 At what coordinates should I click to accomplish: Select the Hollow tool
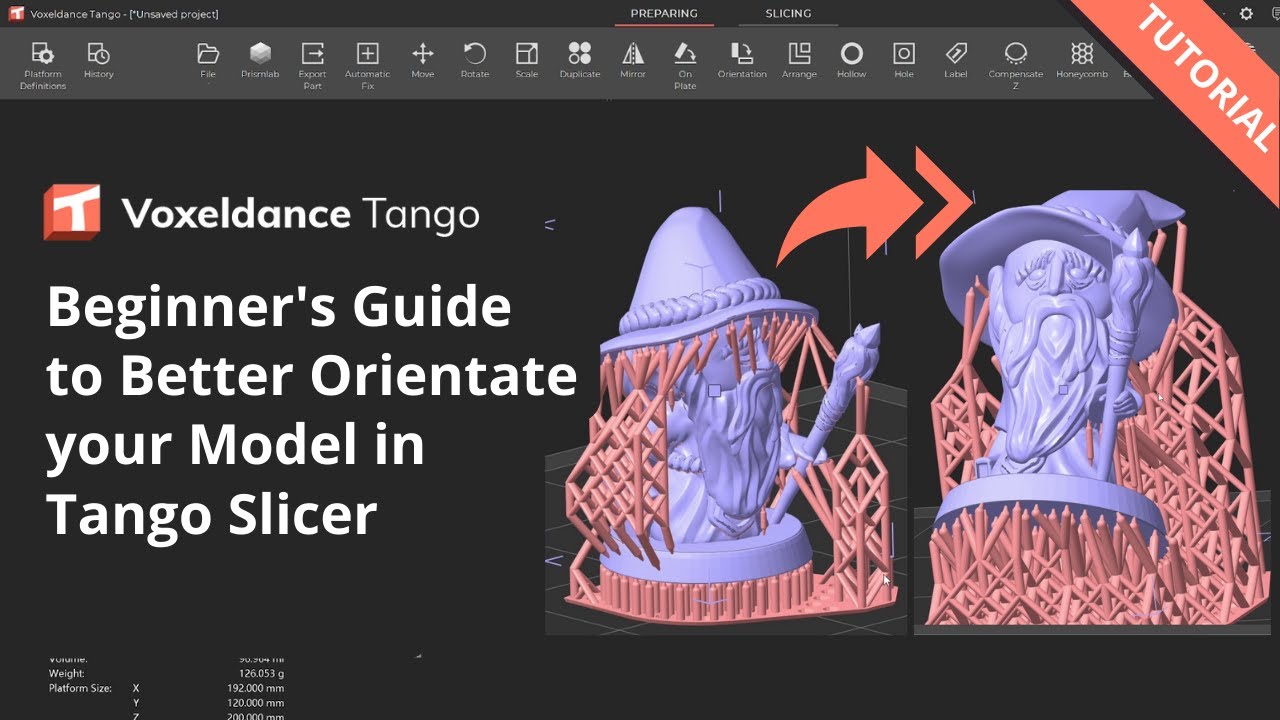click(851, 60)
